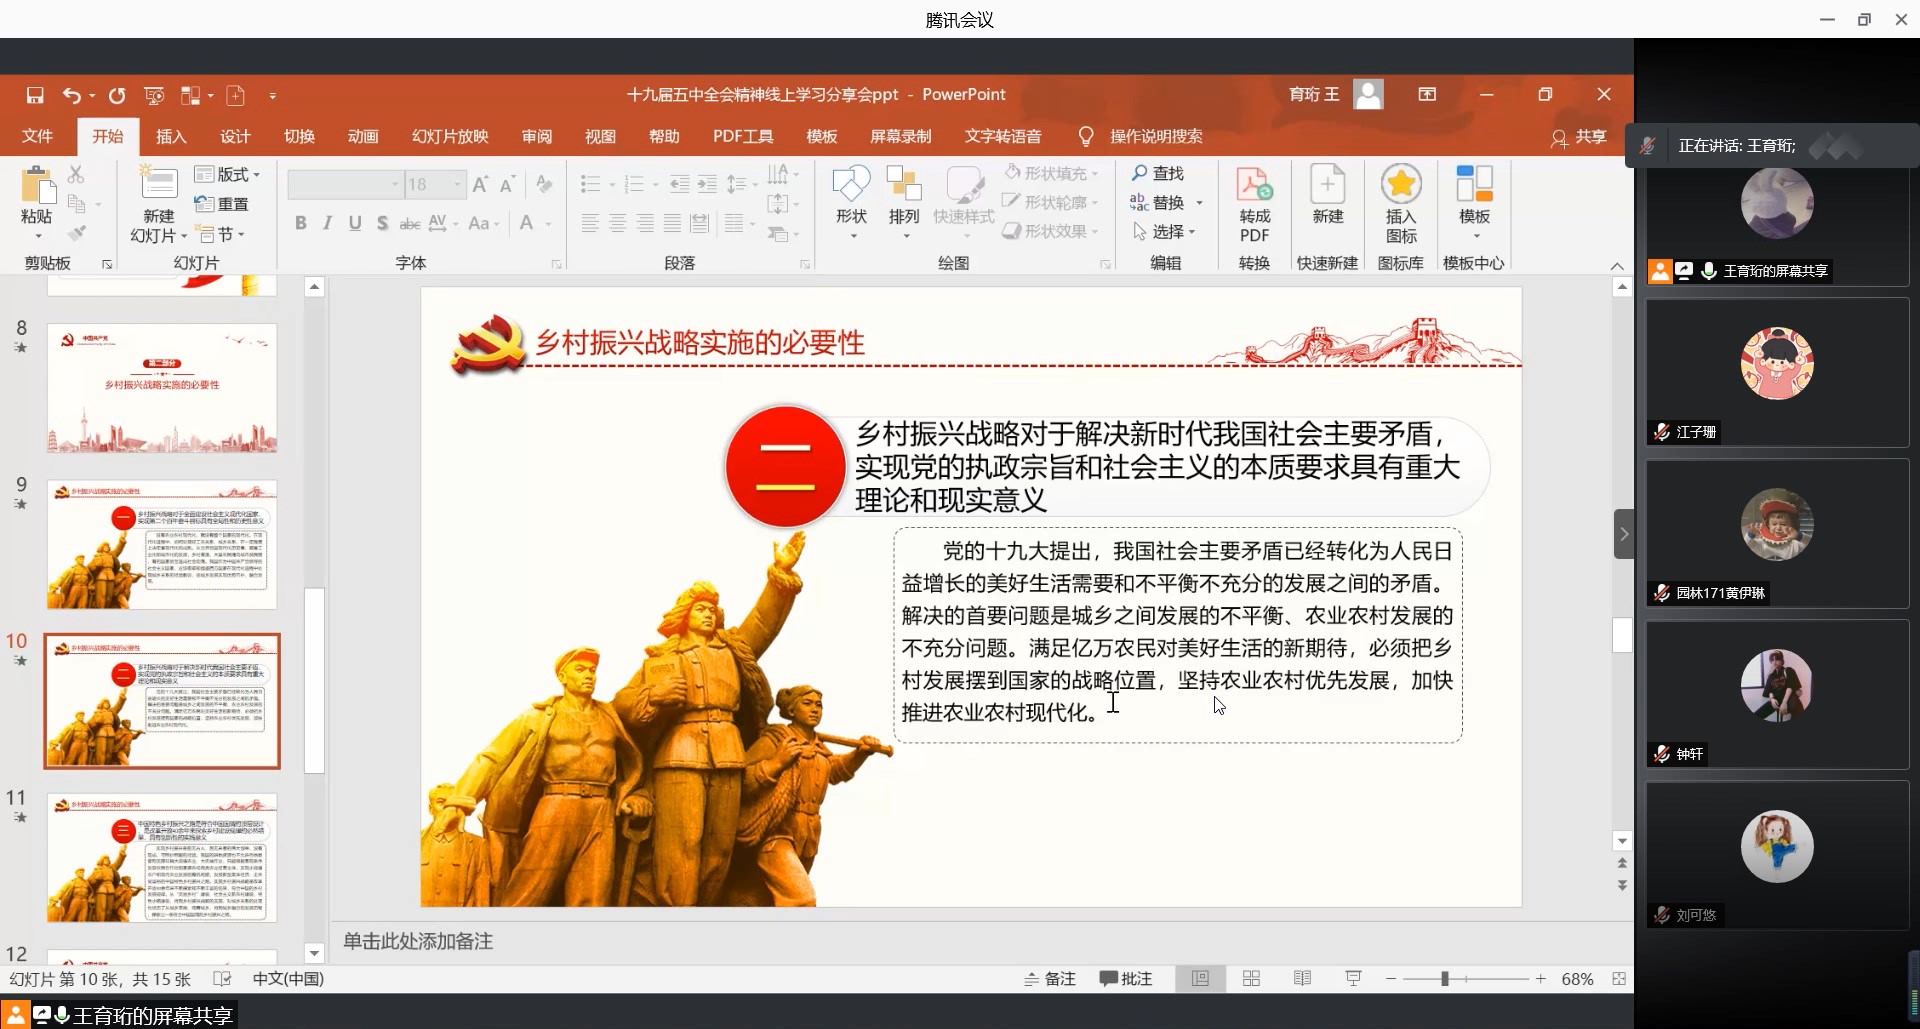The image size is (1920, 1029).
Task: Click the zoom slider handle
Action: click(x=1445, y=979)
